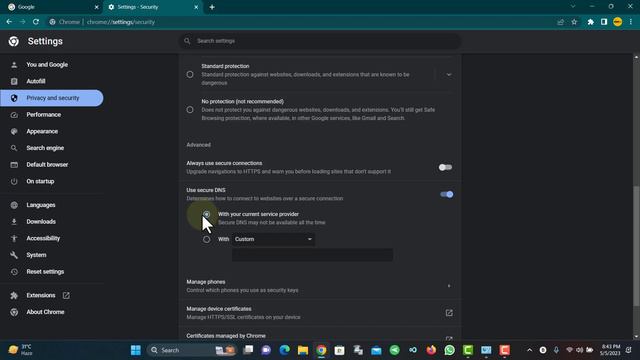Open the notification center icon
The image size is (640, 360).
(629, 350)
